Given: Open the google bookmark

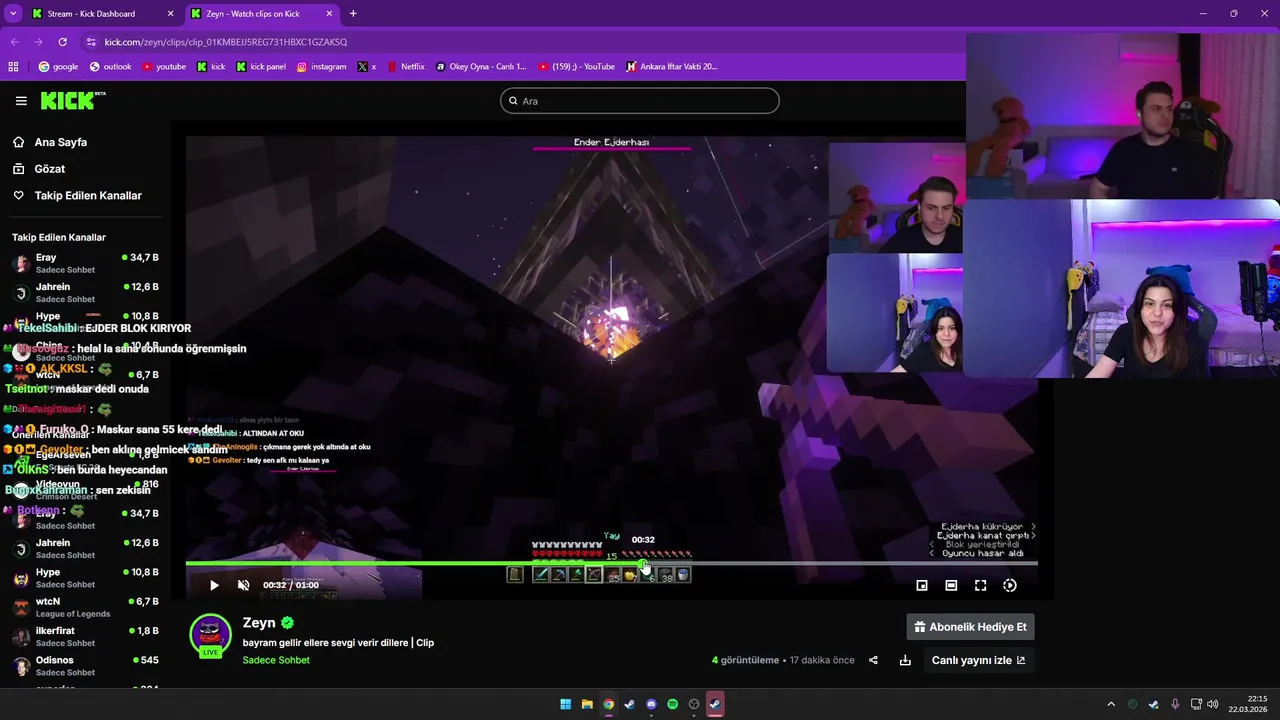Looking at the screenshot, I should [x=58, y=67].
